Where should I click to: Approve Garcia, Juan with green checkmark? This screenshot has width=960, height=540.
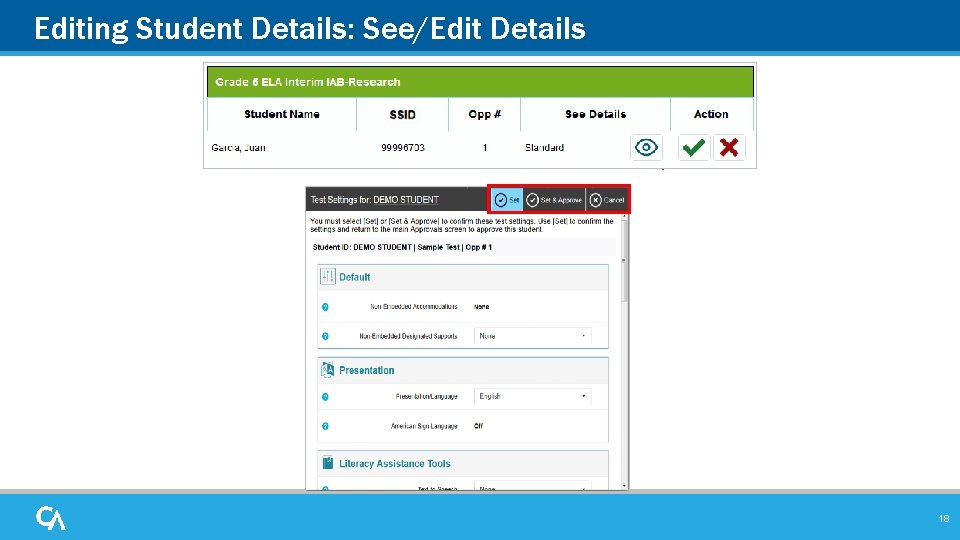click(694, 148)
